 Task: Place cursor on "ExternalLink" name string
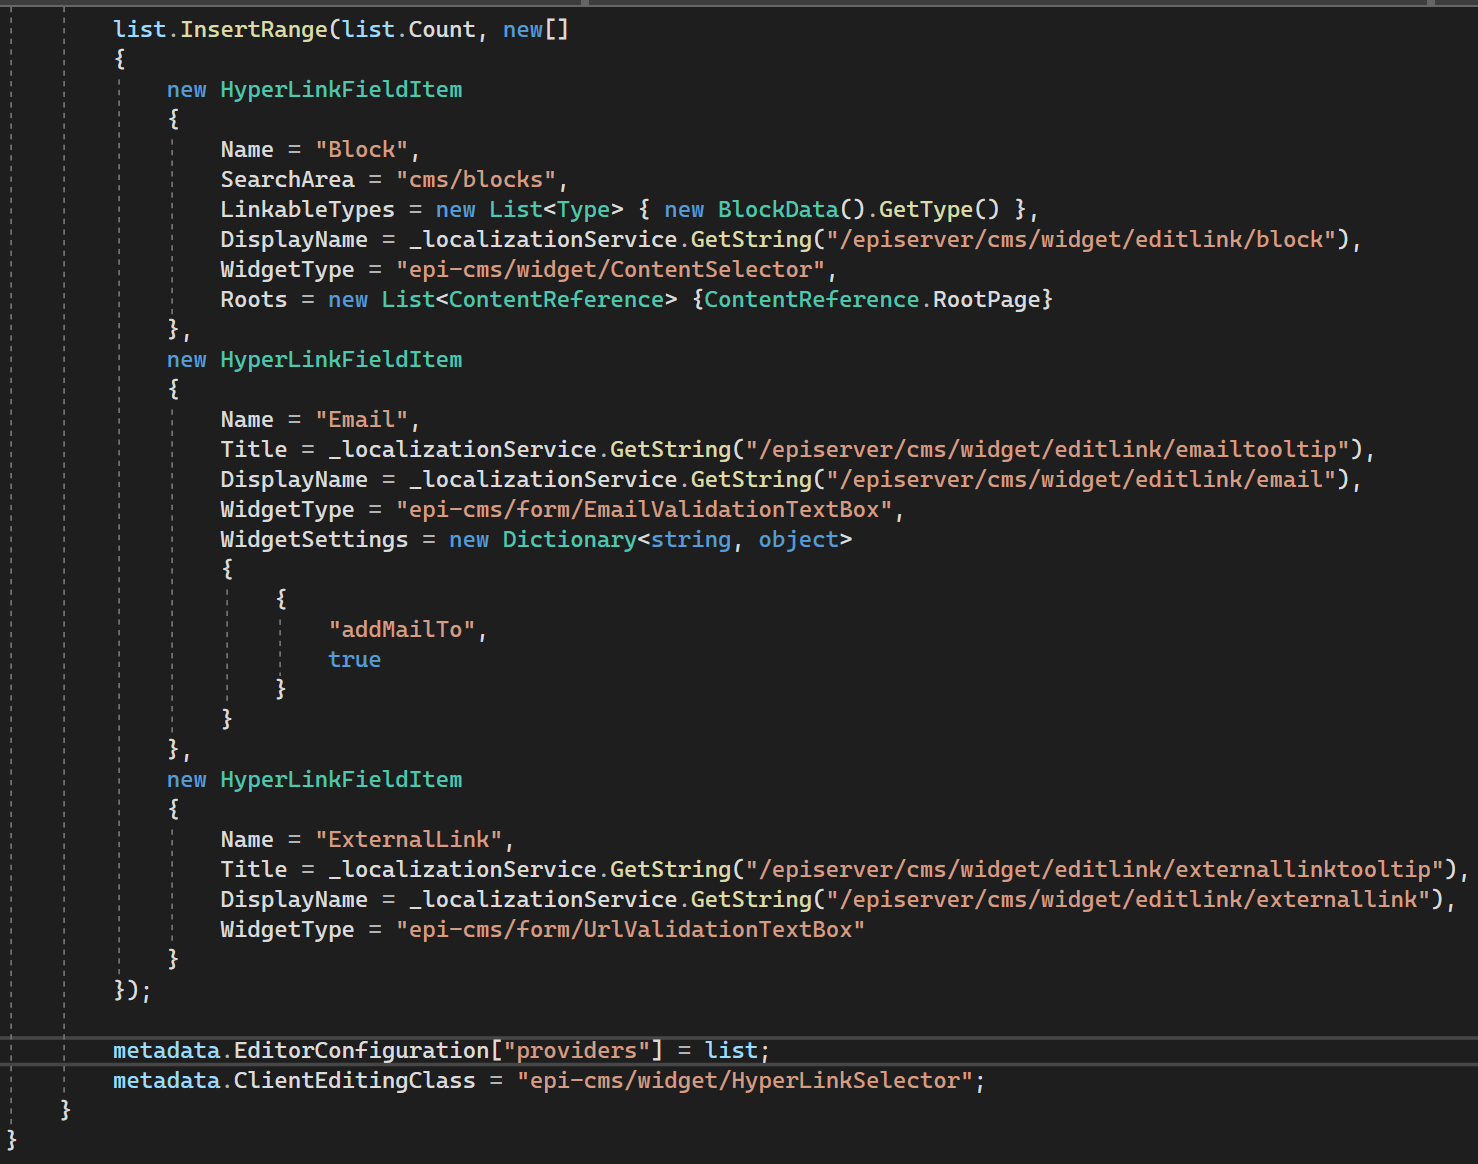[408, 840]
